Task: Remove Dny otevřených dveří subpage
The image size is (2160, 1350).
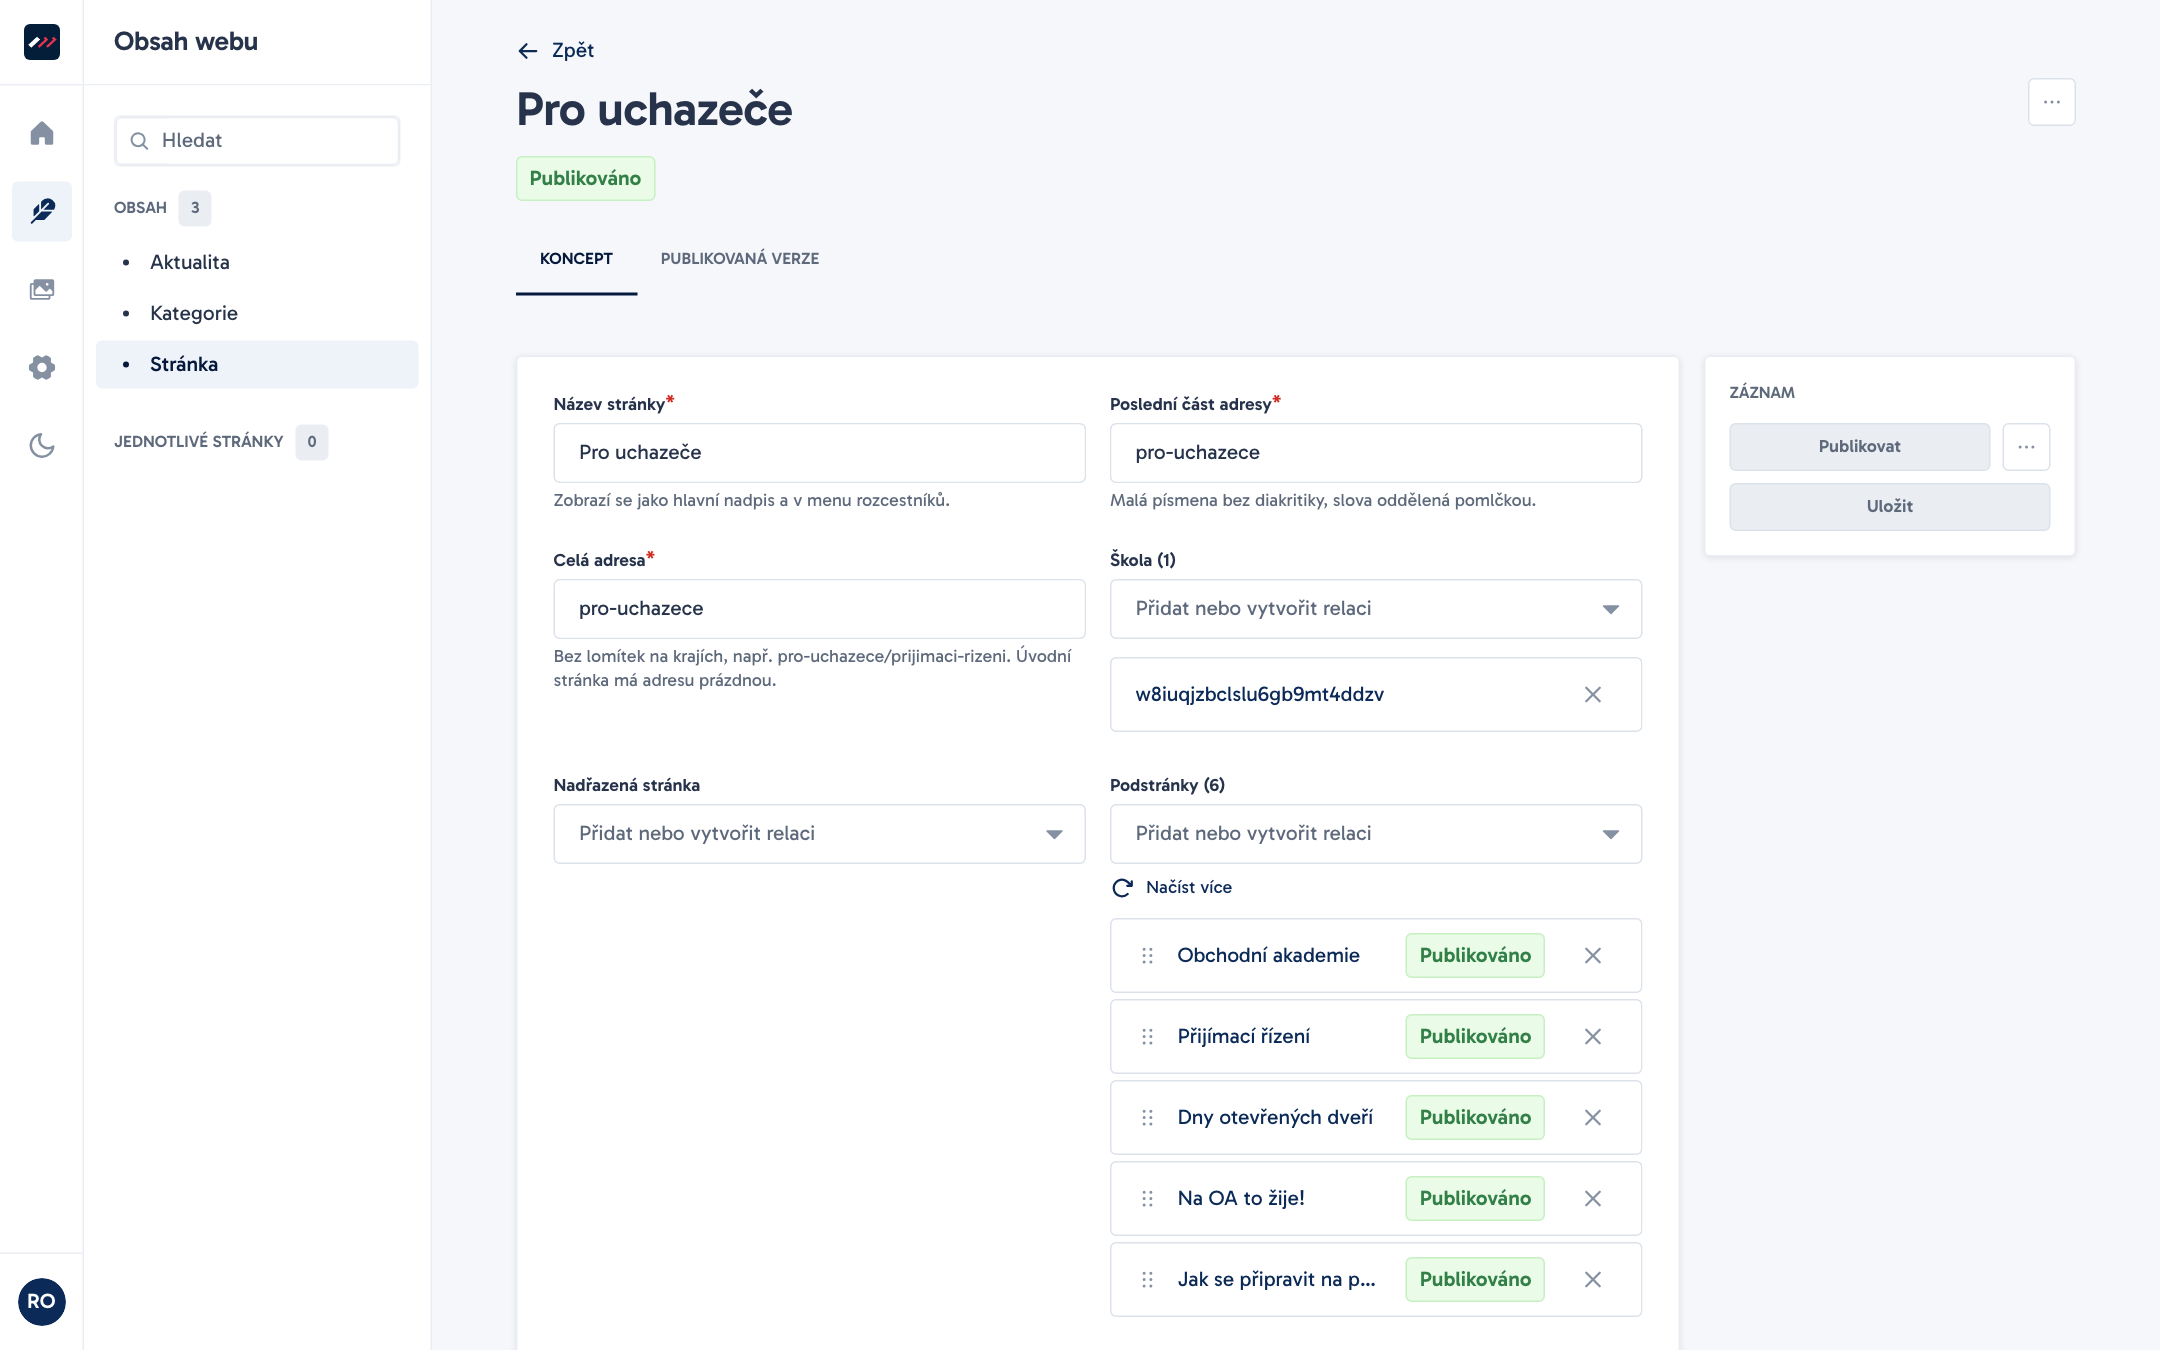Action: tap(1593, 1117)
